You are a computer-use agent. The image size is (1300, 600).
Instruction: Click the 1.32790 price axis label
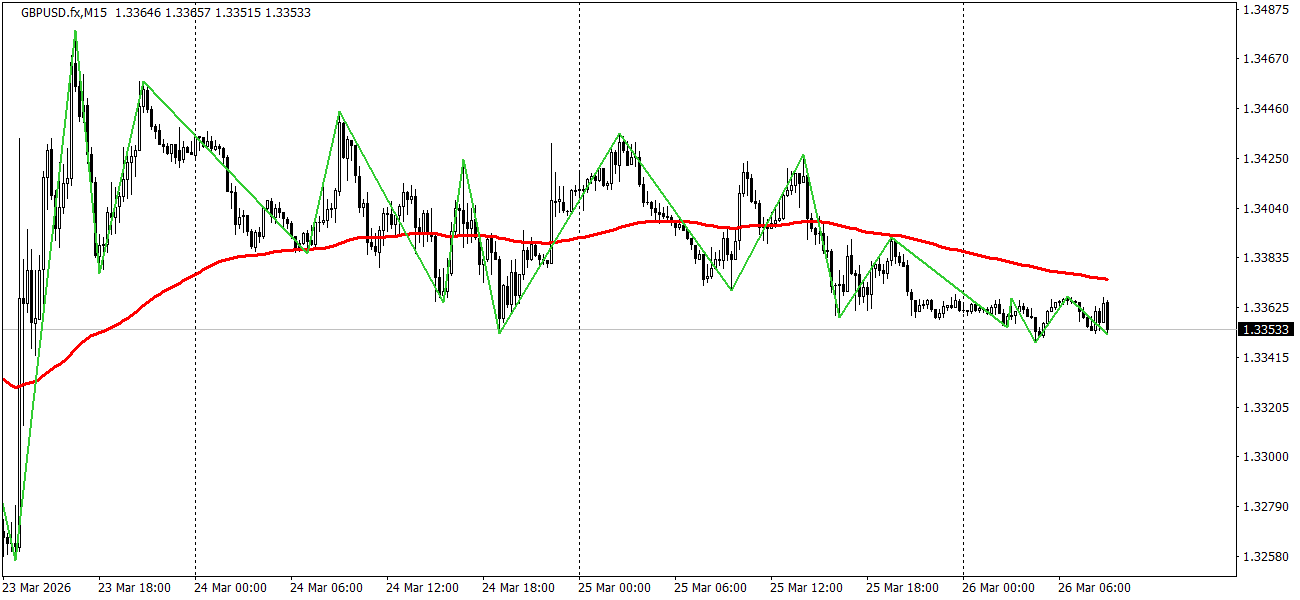1264,507
